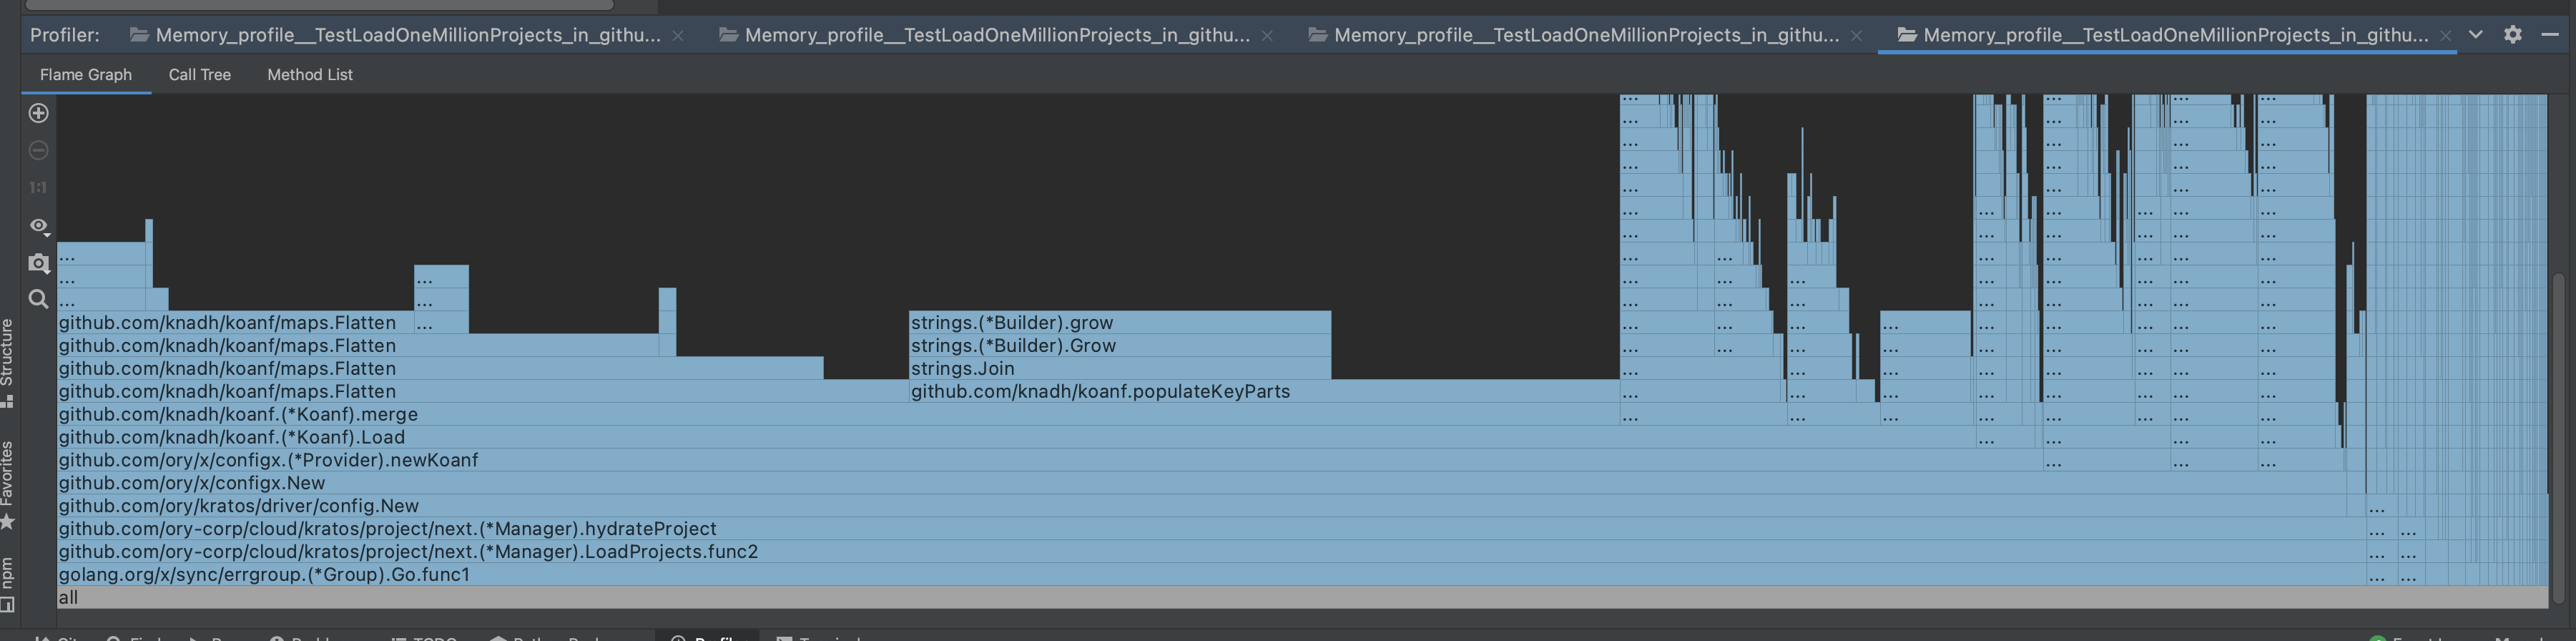The height and width of the screenshot is (641, 2576).
Task: Switch to the Flame Graph tab
Action: click(86, 74)
